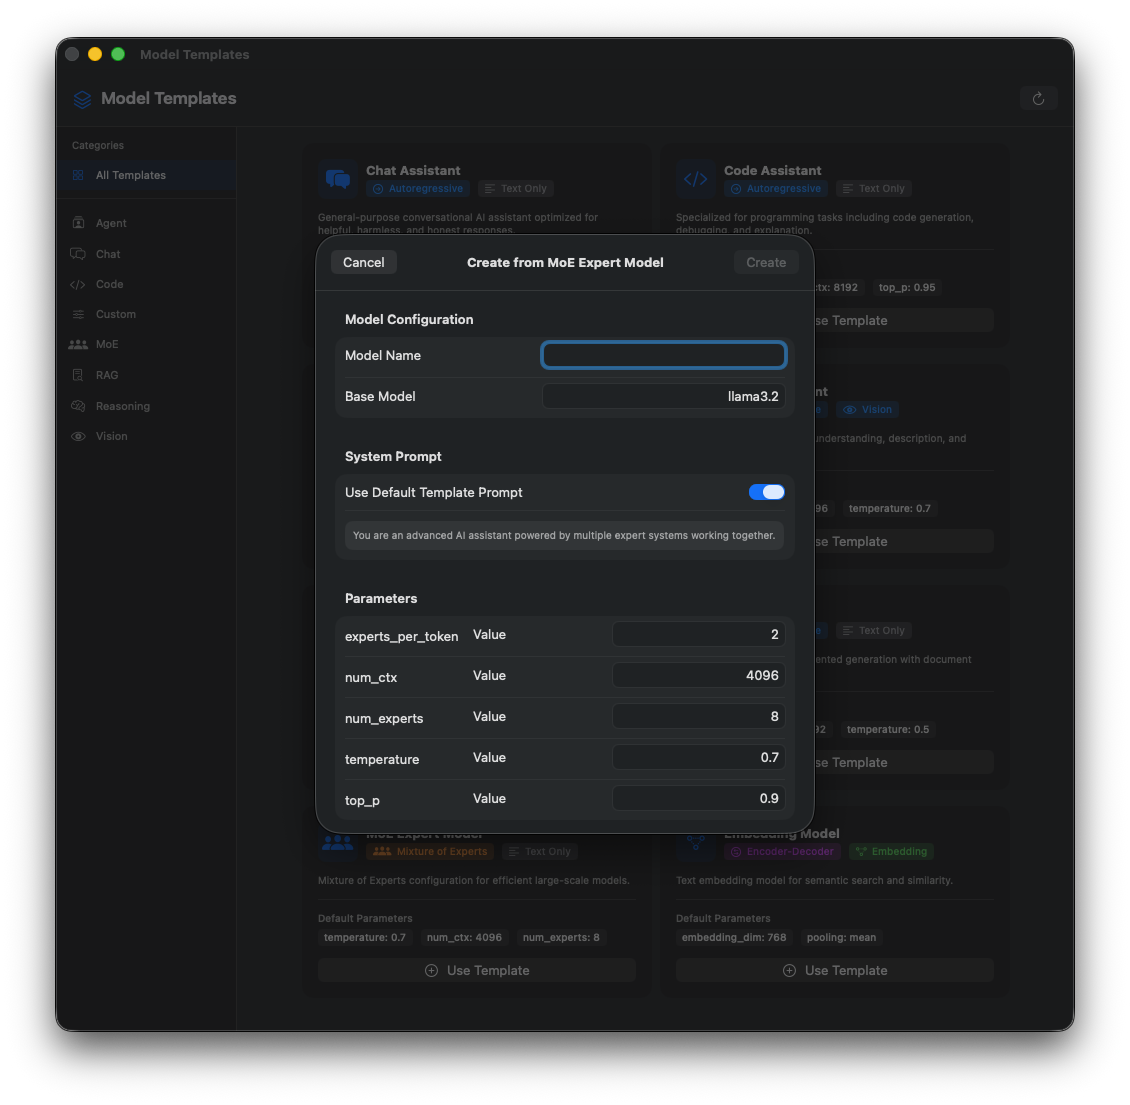The width and height of the screenshot is (1130, 1105).
Task: Click the MoE people icon in sidebar
Action: click(78, 345)
